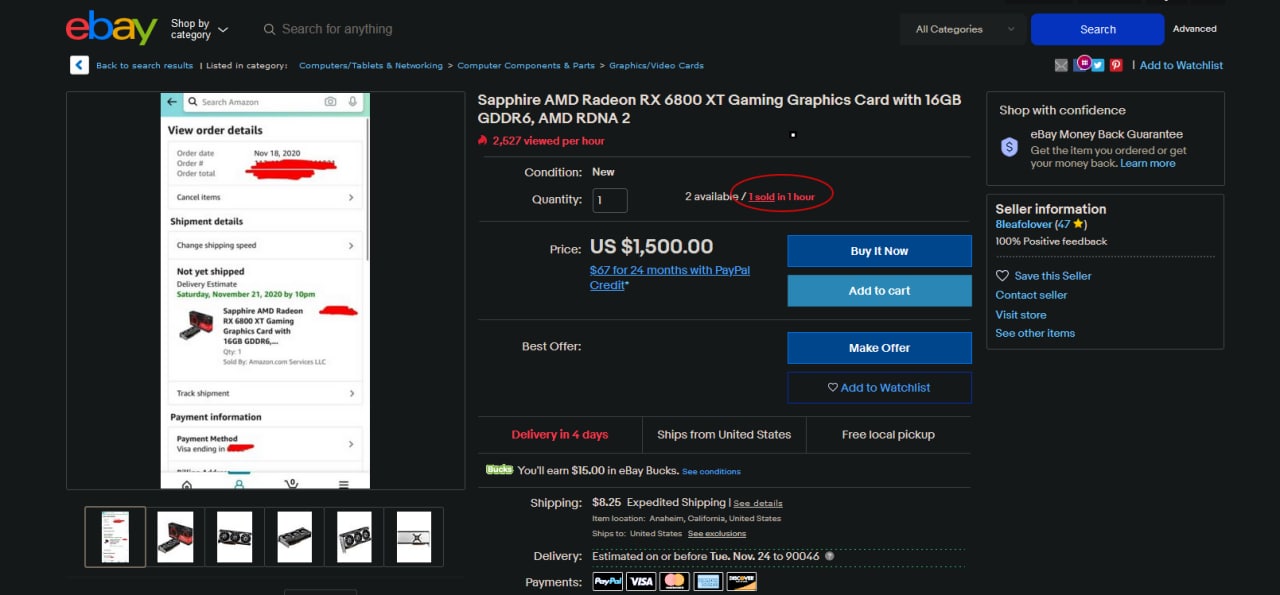Click the back arrow icon beside search results
The image size is (1280, 595).
(x=79, y=65)
